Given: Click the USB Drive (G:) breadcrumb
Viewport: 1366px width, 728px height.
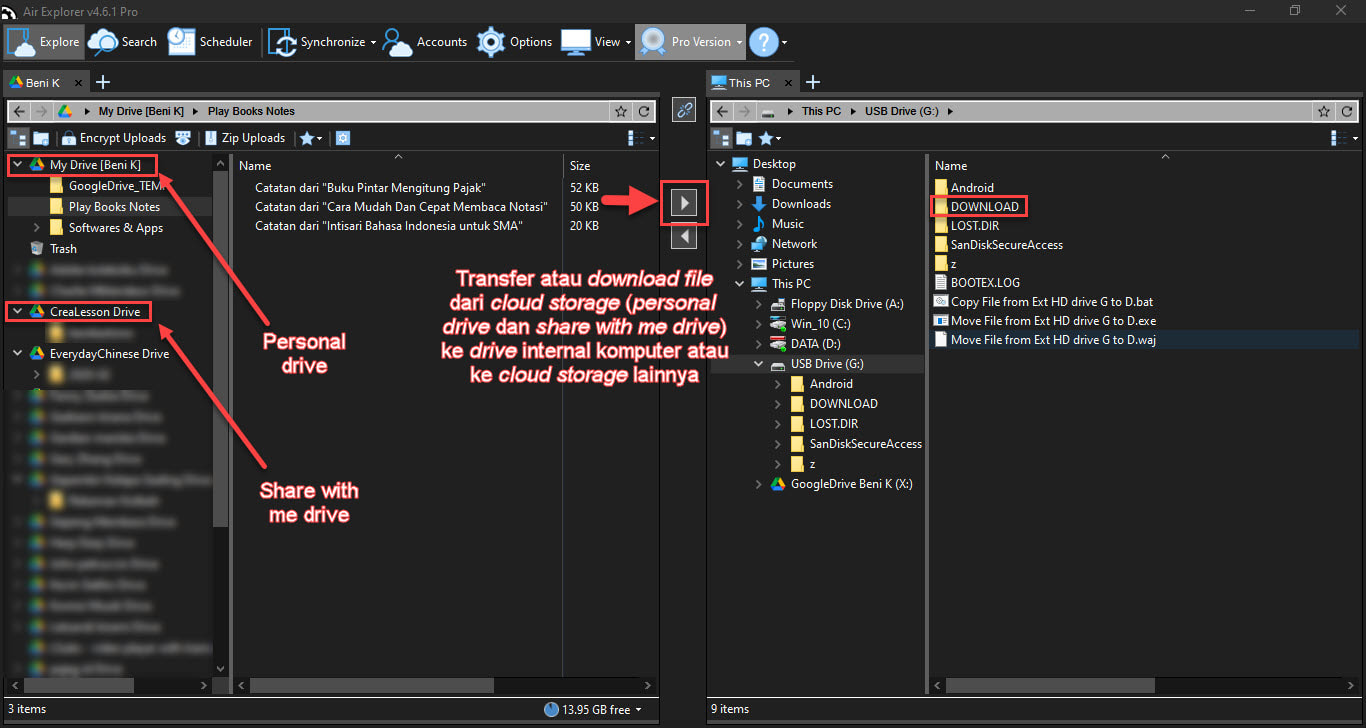Looking at the screenshot, I should 904,111.
